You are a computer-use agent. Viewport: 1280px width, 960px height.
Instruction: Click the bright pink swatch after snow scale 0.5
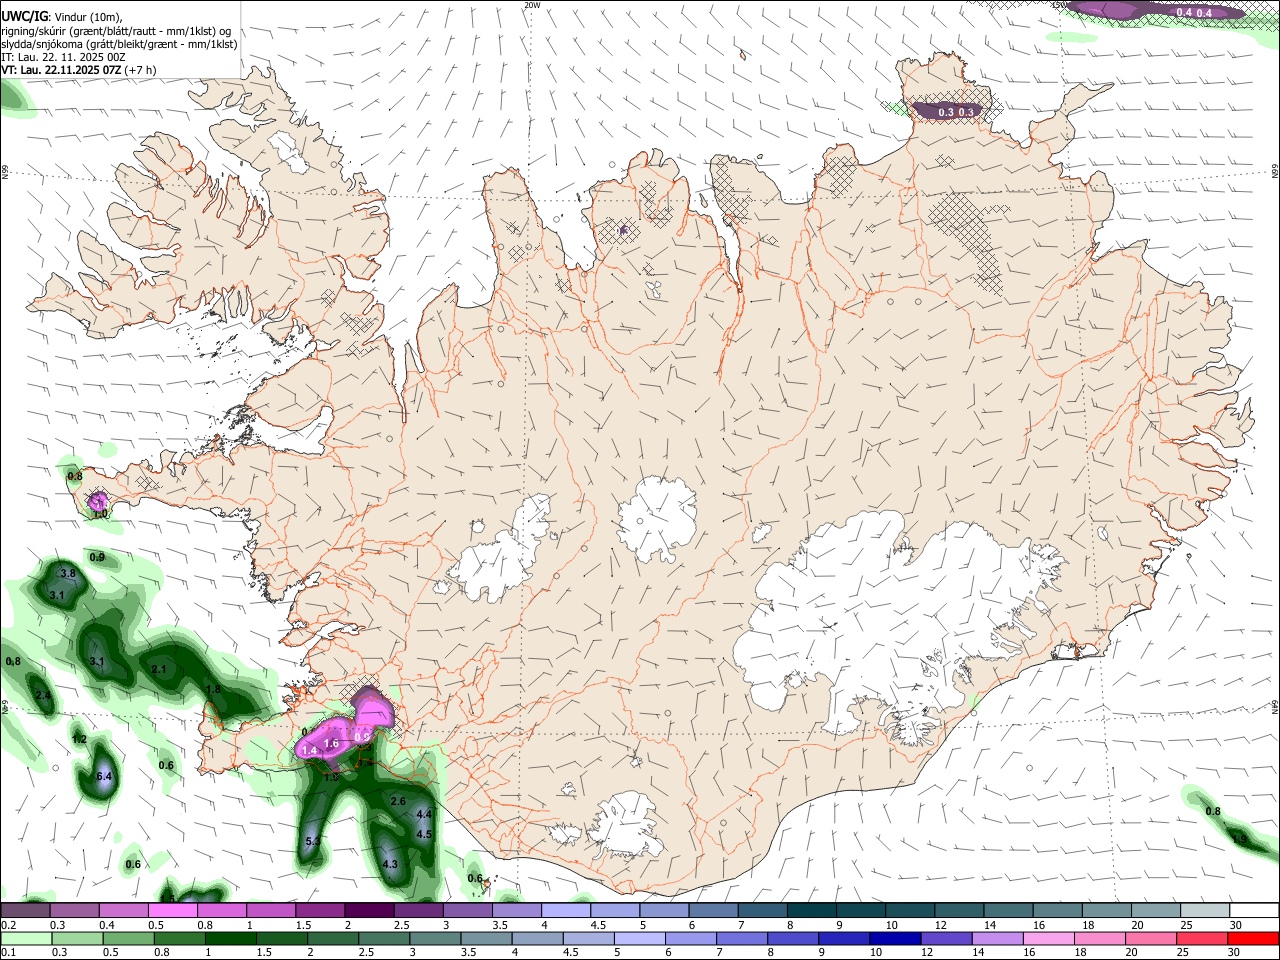[x=172, y=910]
